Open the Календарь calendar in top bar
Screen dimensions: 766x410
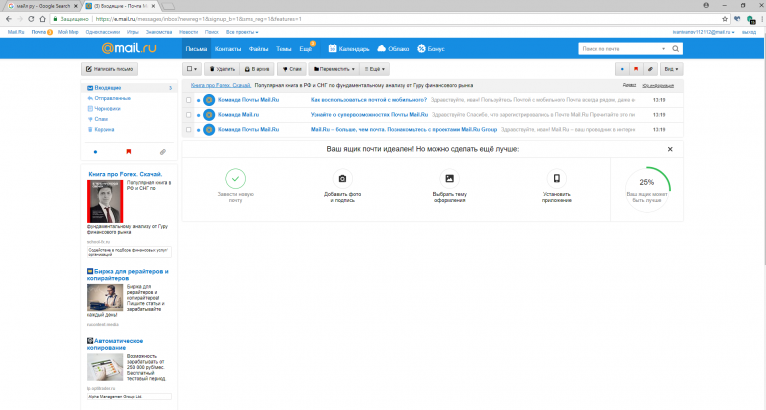350,48
